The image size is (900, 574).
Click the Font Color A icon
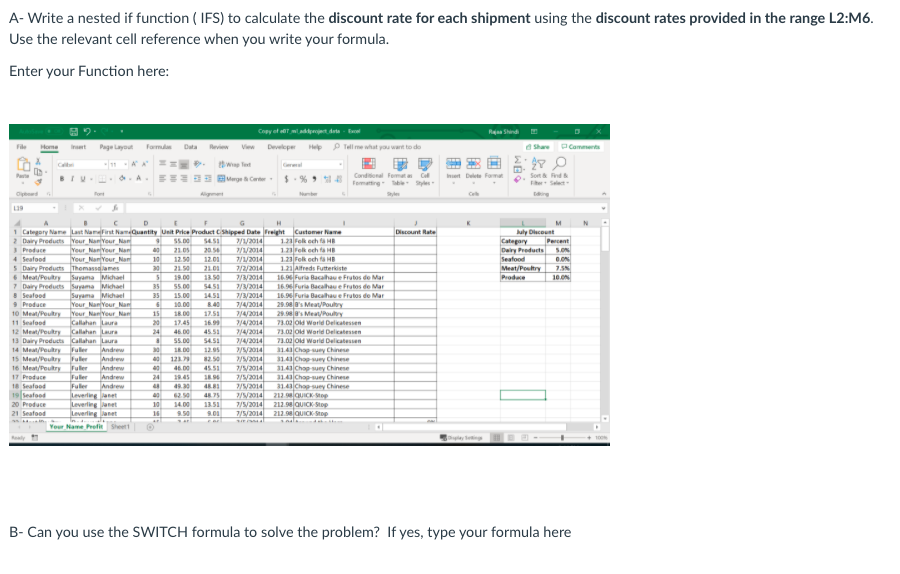pos(138,179)
